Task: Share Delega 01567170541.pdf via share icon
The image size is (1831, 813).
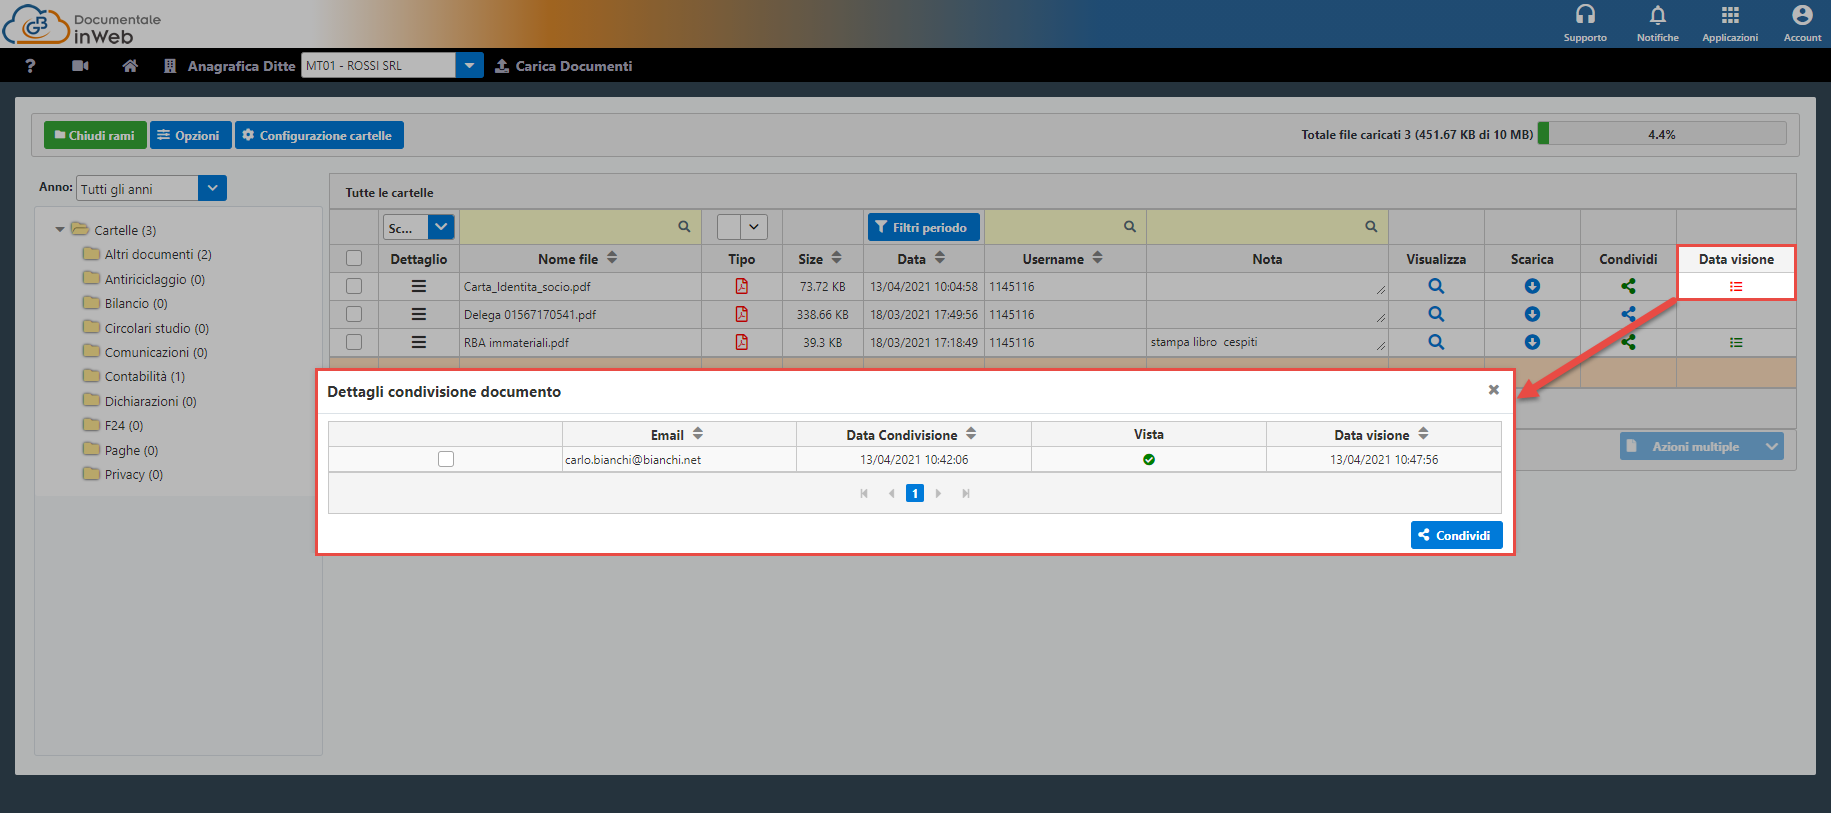Action: click(1628, 314)
